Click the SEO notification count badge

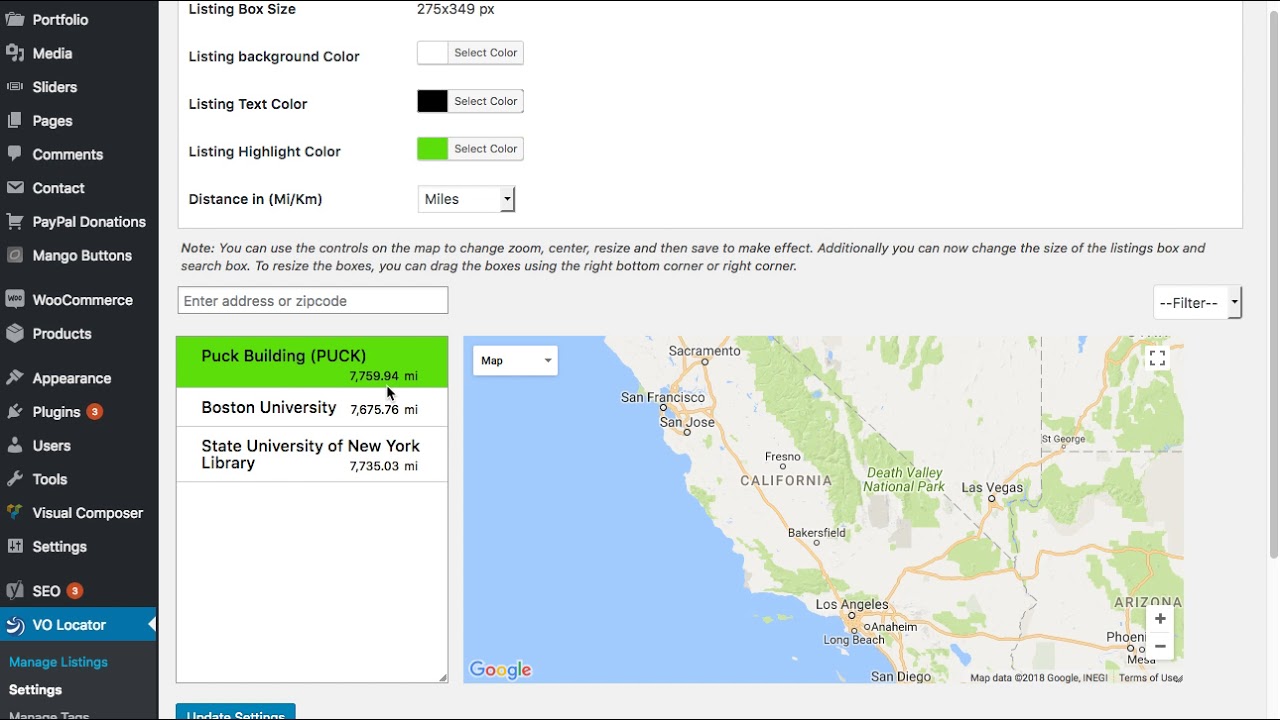coord(74,591)
